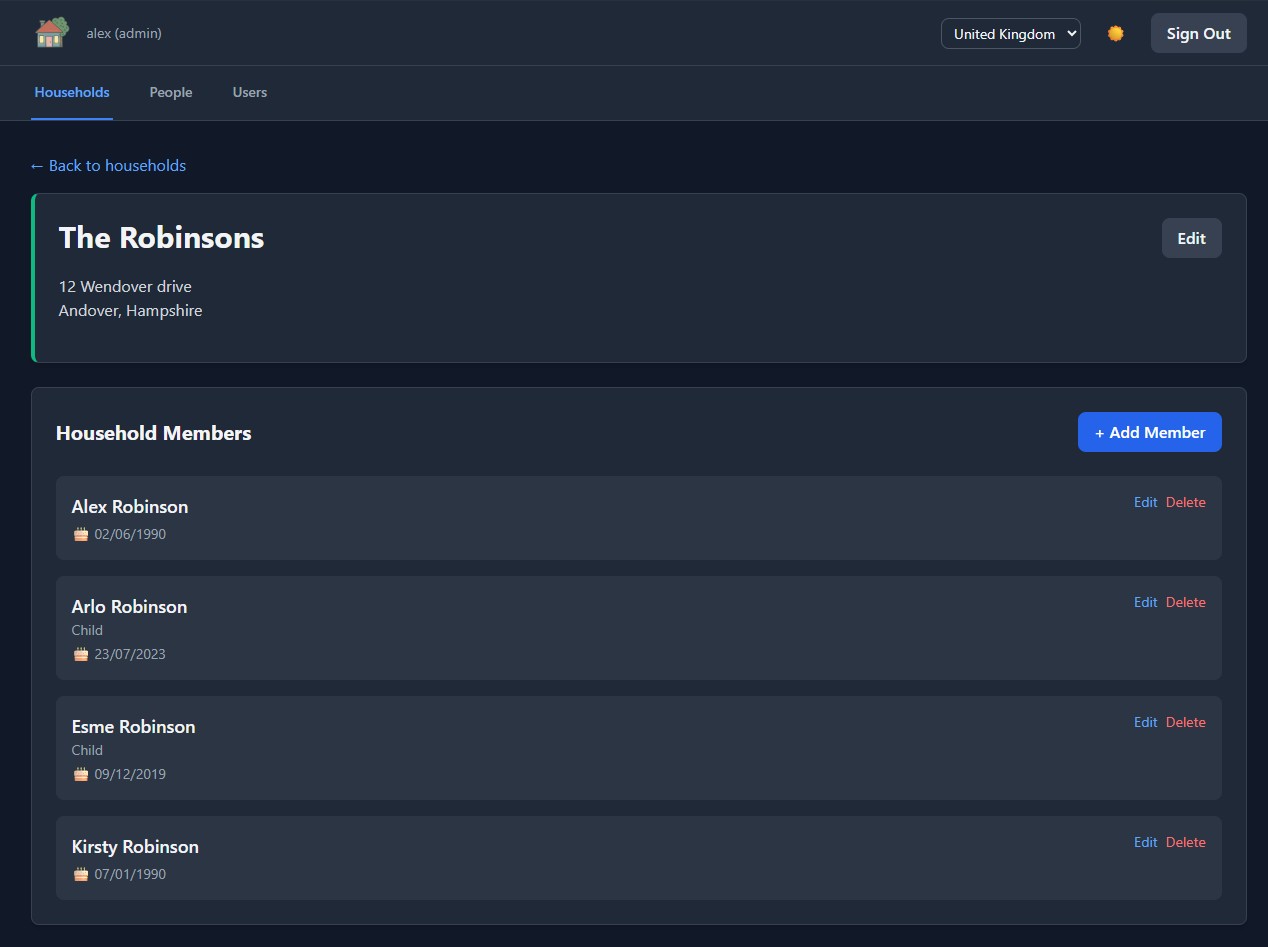Delete Kirsty Robinson from household
The width and height of the screenshot is (1268, 947).
pyautogui.click(x=1186, y=842)
